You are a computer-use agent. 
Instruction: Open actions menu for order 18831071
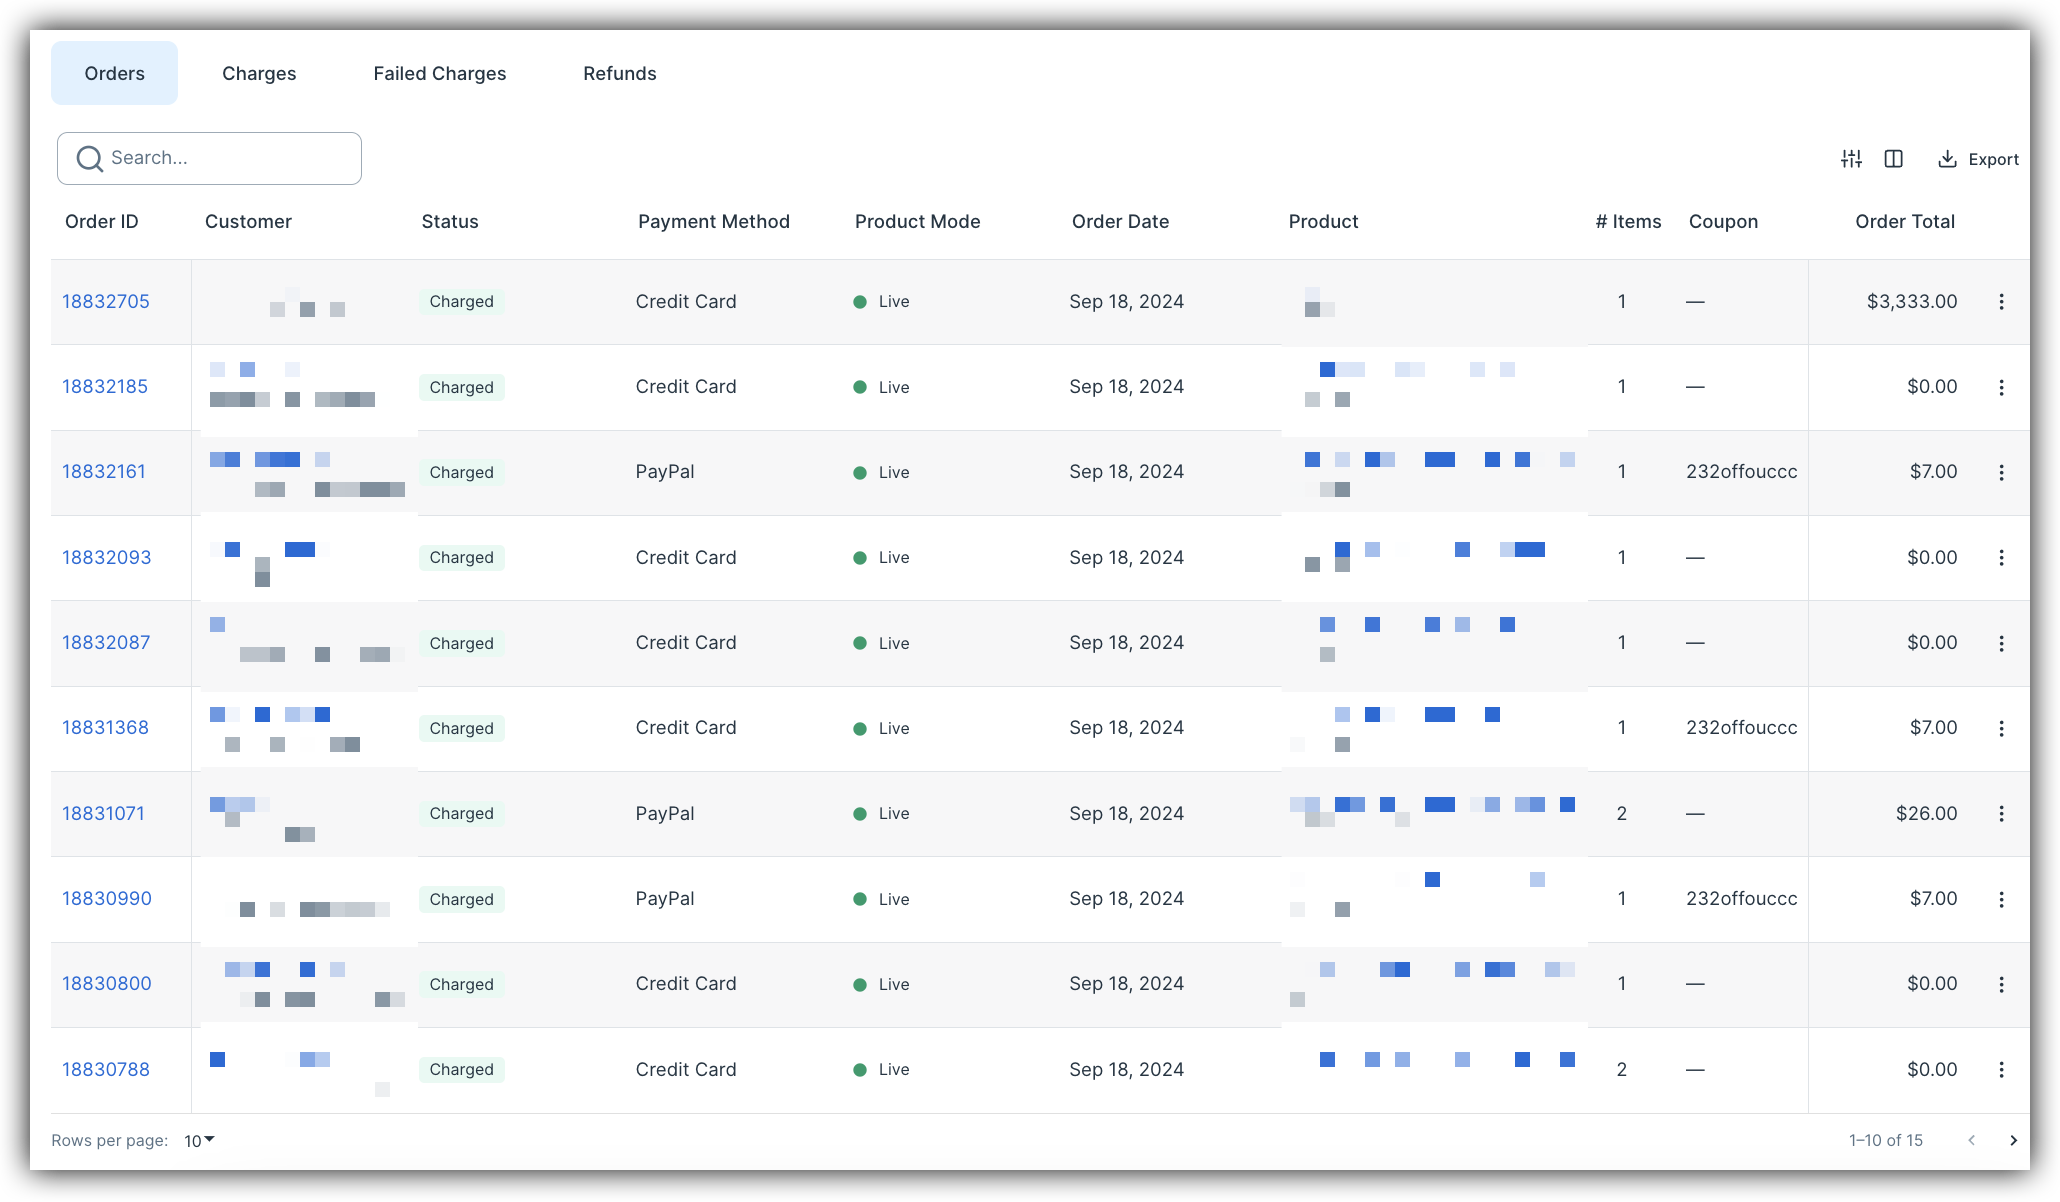[x=2001, y=814]
